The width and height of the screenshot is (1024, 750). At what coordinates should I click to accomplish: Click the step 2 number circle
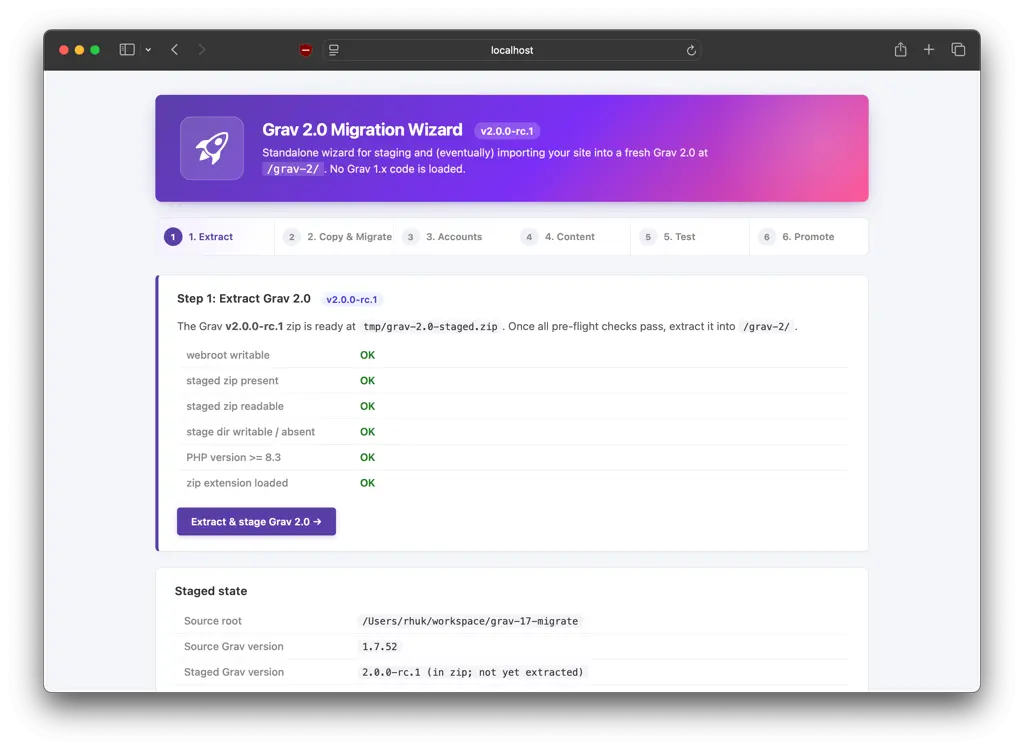292,236
